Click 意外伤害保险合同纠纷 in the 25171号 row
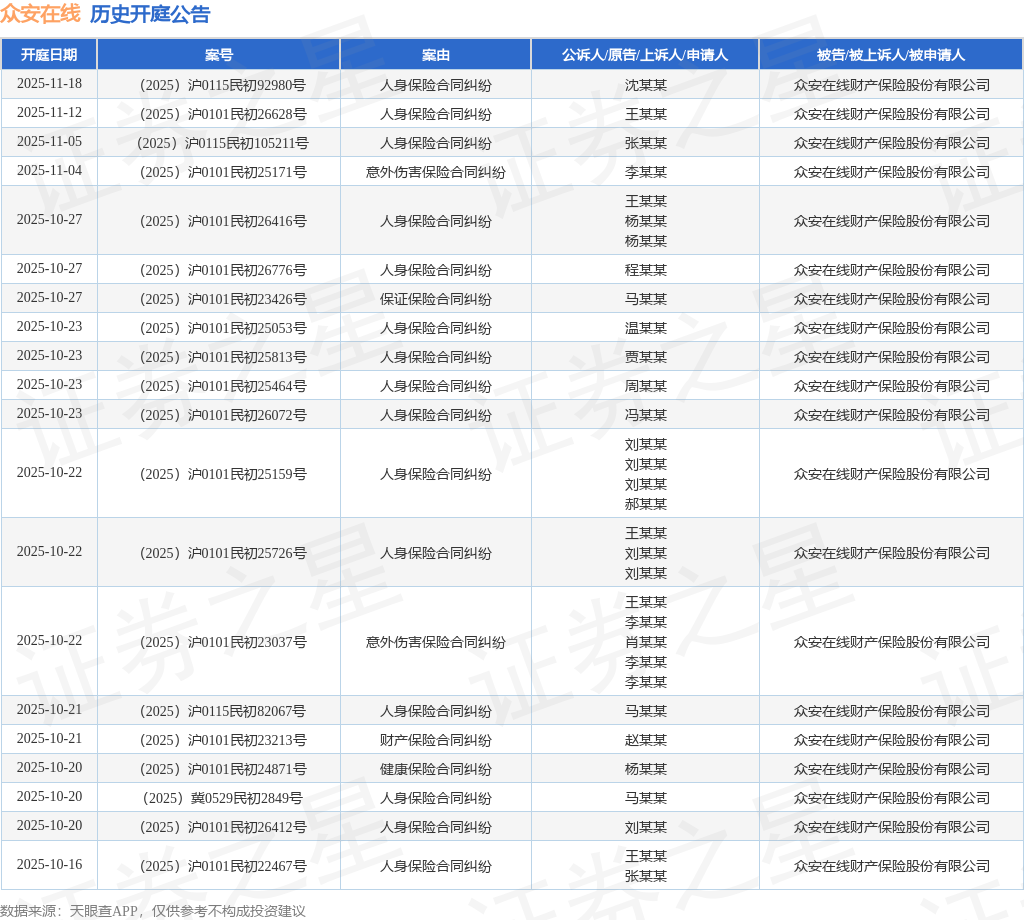The width and height of the screenshot is (1024, 920). point(436,172)
